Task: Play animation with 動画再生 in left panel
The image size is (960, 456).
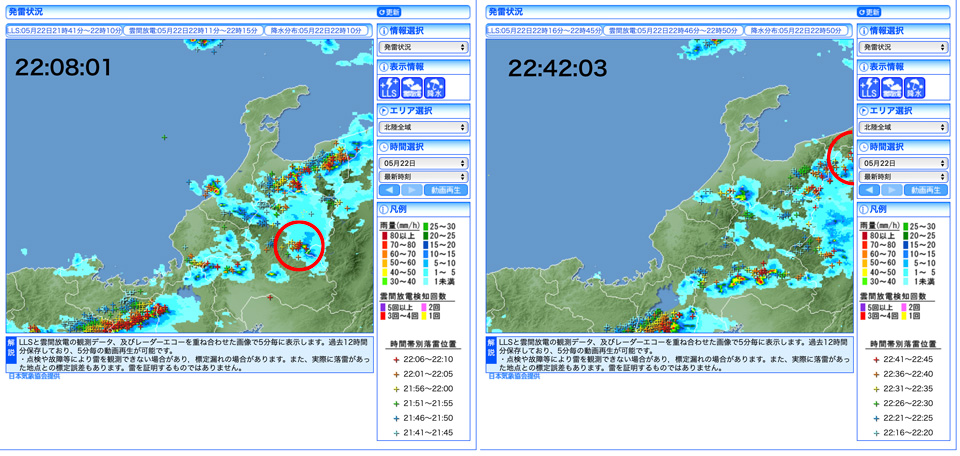Action: 446,190
